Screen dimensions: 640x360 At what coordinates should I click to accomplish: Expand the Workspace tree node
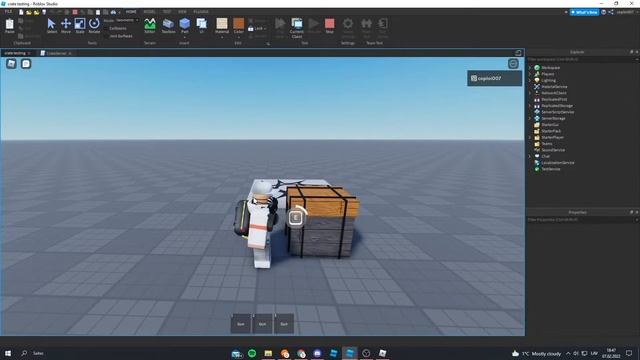coord(530,68)
